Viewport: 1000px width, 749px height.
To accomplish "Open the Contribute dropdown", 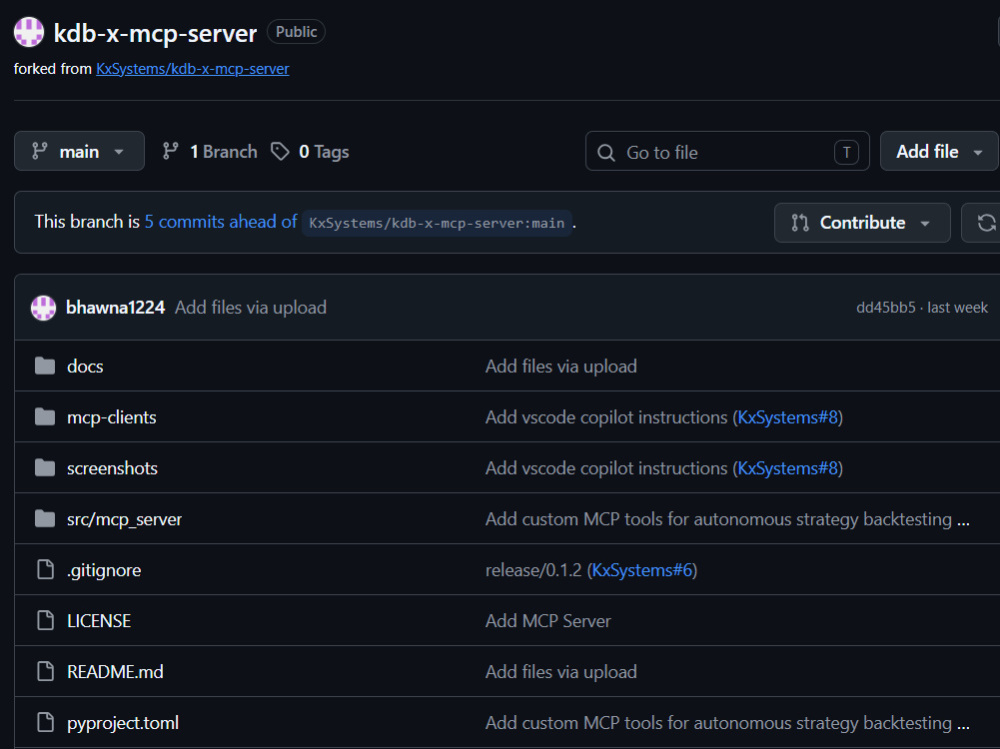I will point(862,223).
